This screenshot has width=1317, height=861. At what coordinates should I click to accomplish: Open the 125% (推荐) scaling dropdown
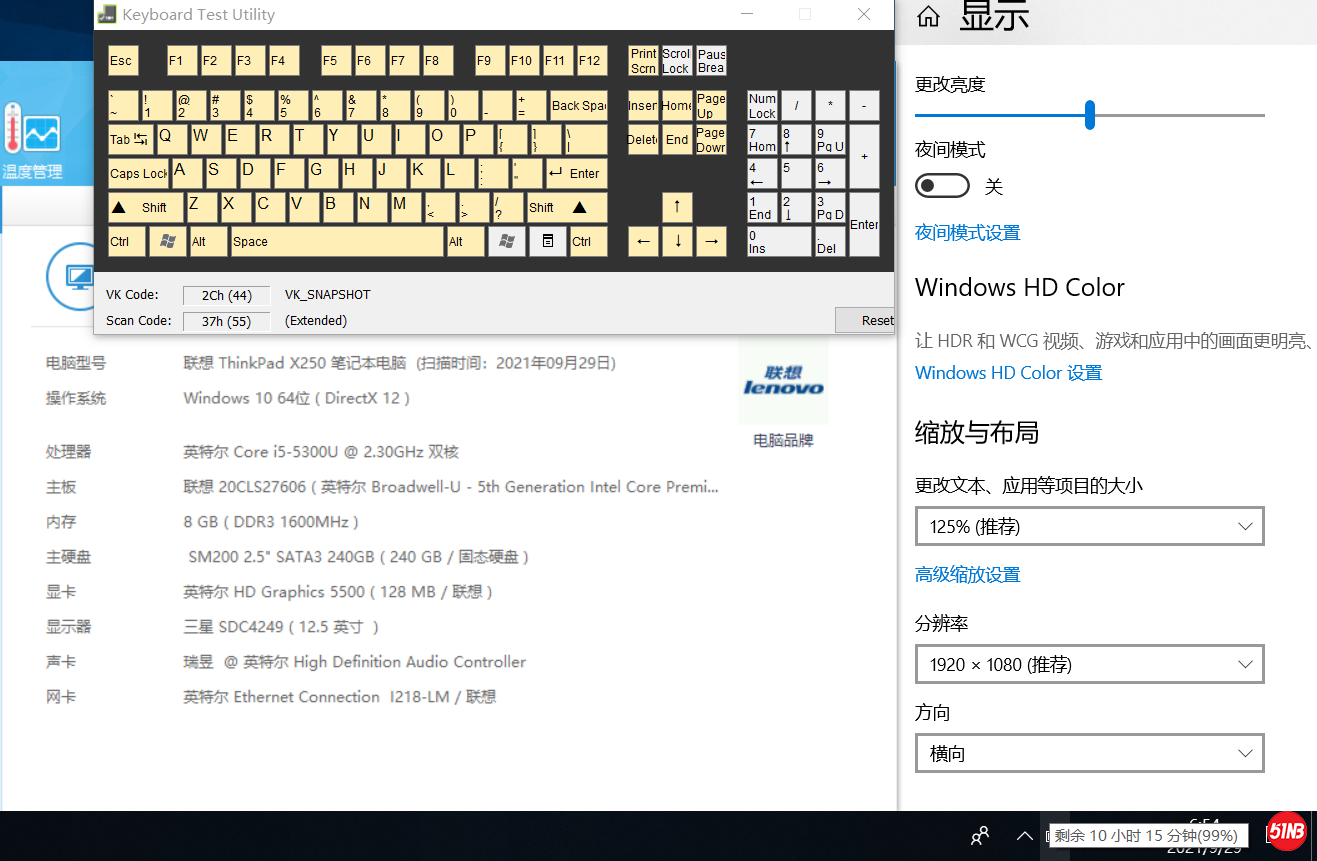(1090, 526)
